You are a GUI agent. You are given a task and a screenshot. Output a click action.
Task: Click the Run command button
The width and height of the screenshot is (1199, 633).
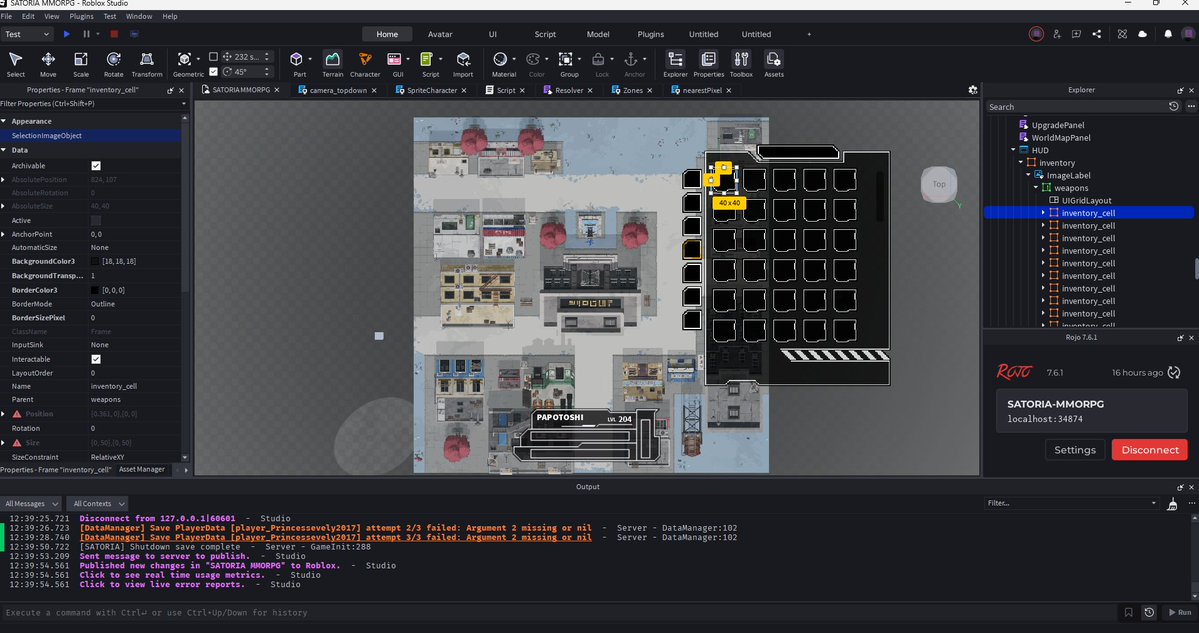pos(1179,612)
